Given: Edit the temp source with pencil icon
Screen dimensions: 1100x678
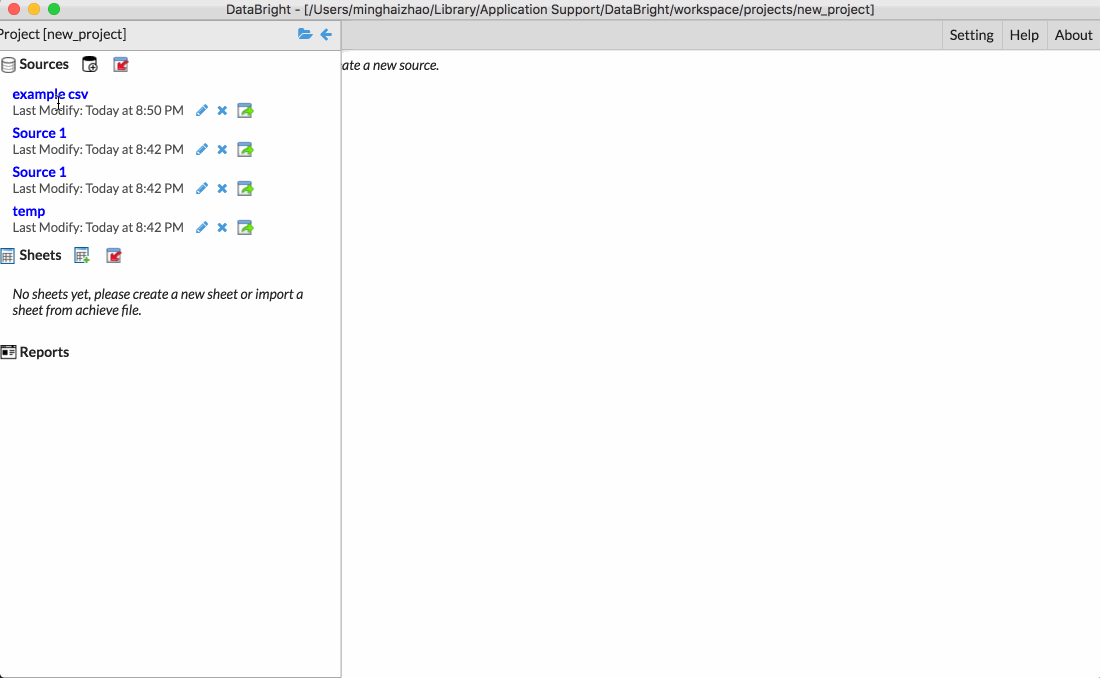Looking at the screenshot, I should pos(202,227).
